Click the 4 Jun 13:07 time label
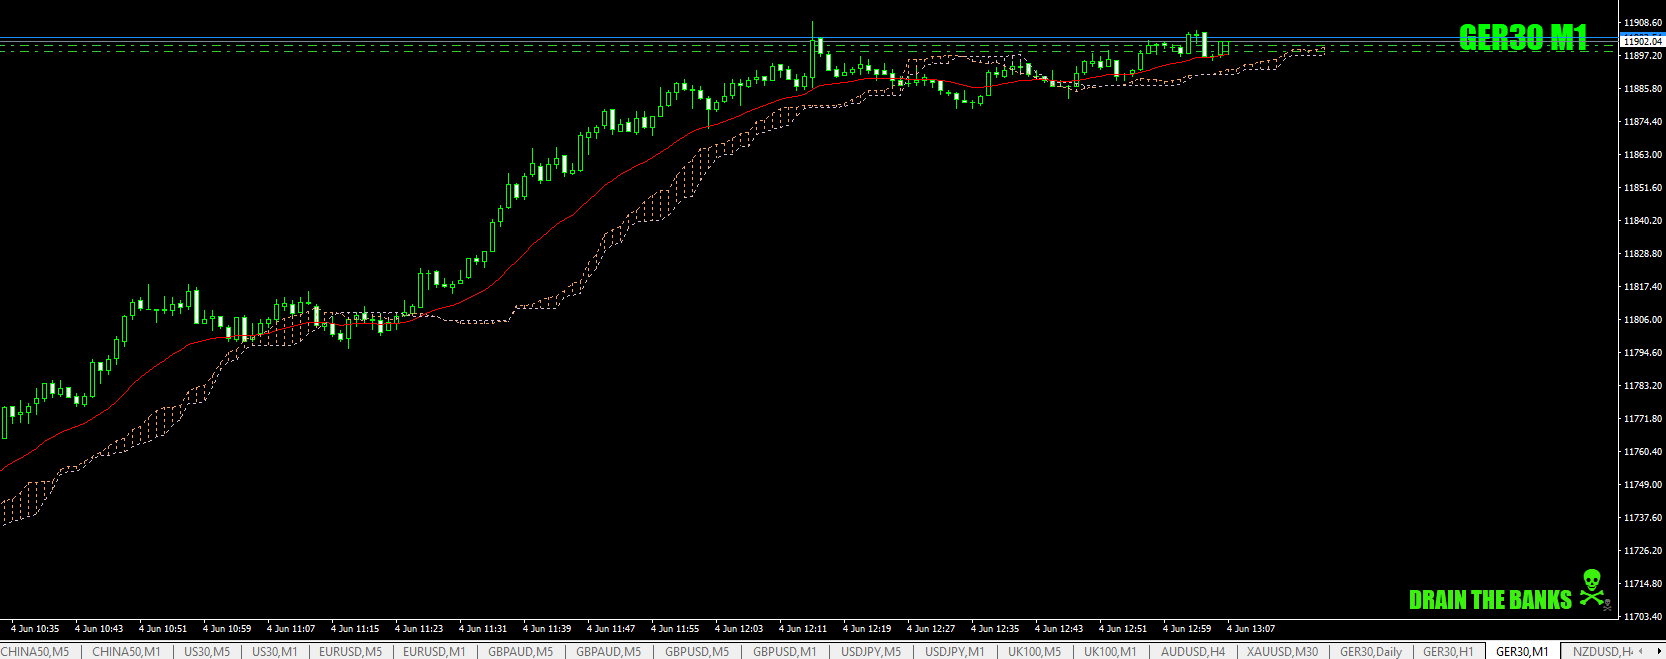This screenshot has height=659, width=1666. tap(1251, 629)
